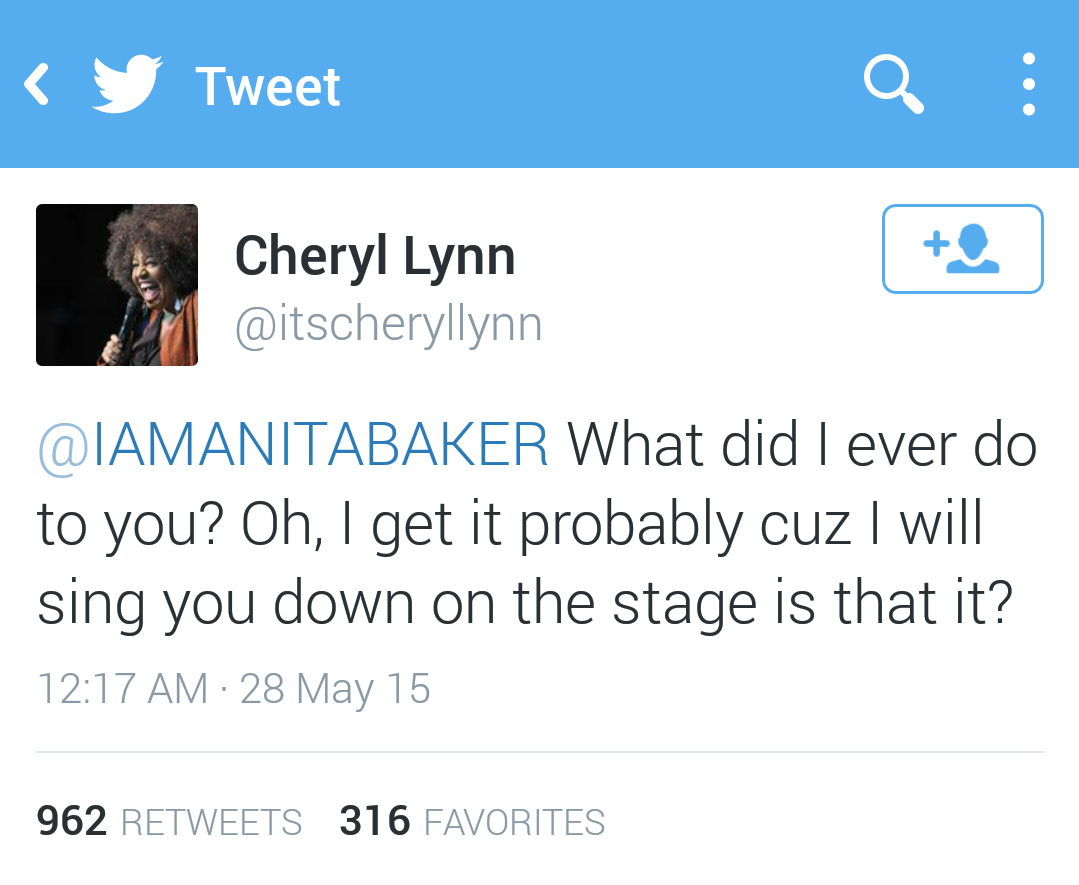Tap empty space in blue header bar
Viewport: 1079px width, 885px height.
600,85
